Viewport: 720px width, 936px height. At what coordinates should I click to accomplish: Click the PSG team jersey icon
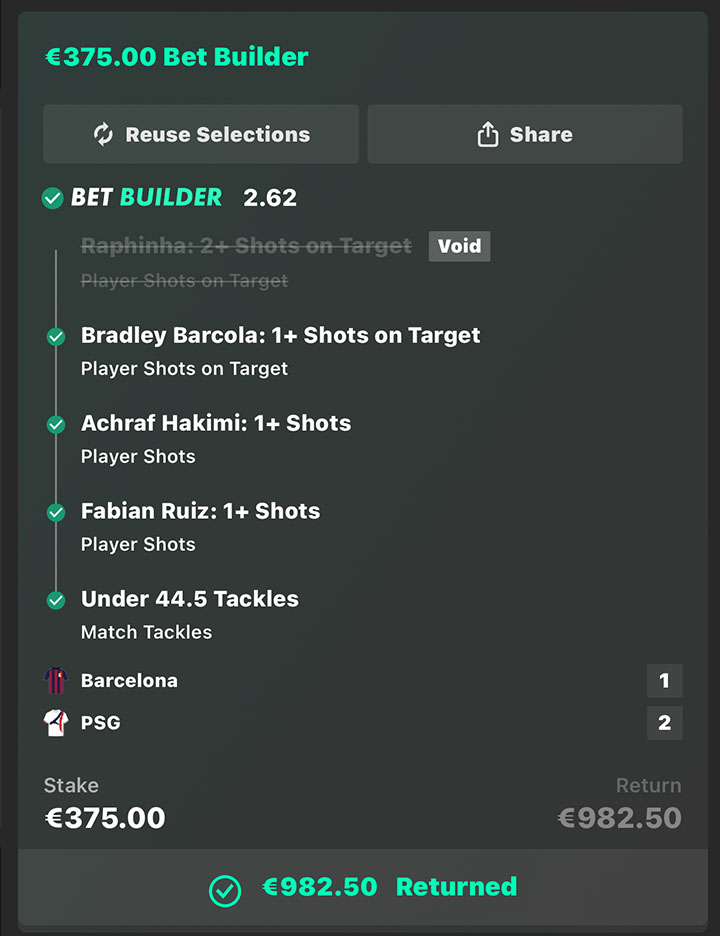pyautogui.click(x=55, y=723)
